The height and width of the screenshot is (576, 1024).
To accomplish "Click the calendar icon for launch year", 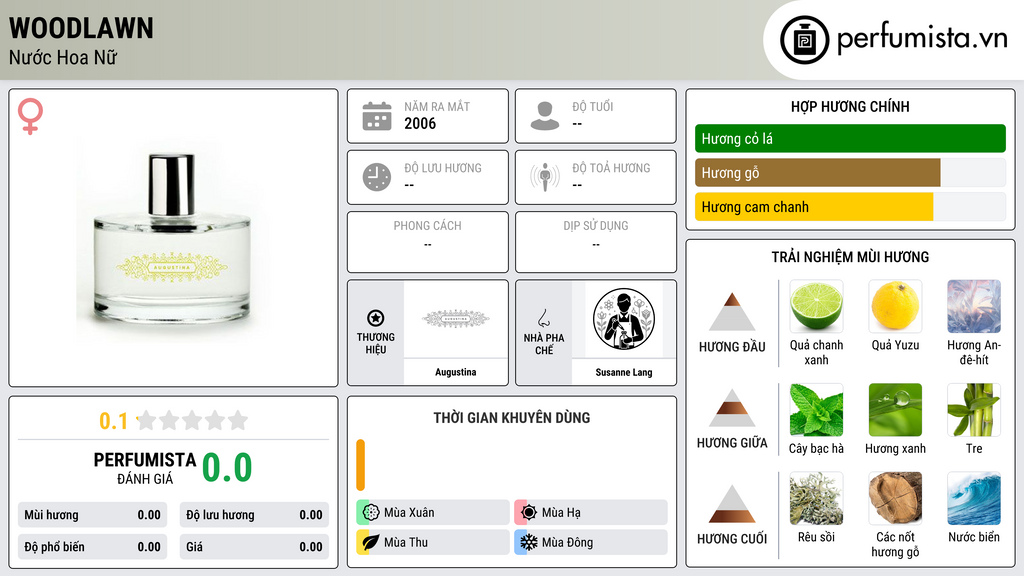I will click(377, 116).
